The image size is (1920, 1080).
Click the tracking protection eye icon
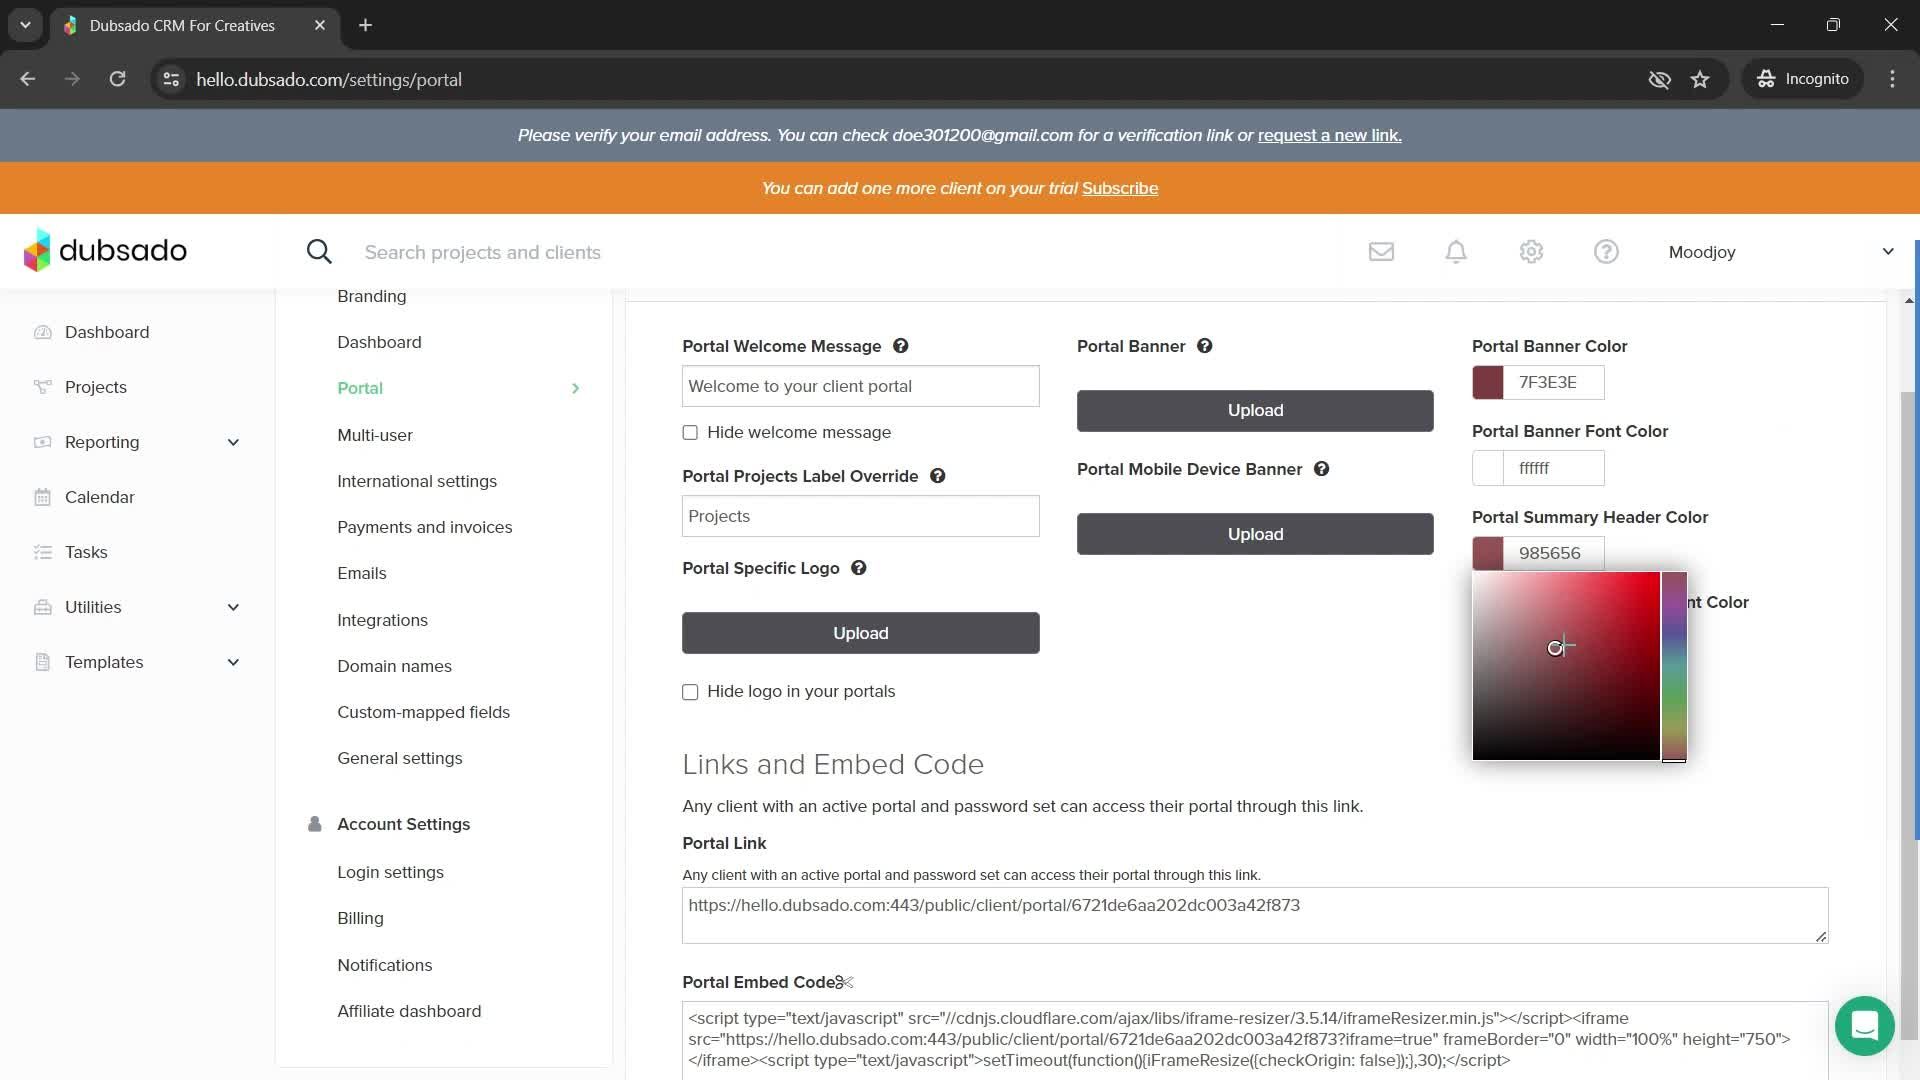[1659, 79]
